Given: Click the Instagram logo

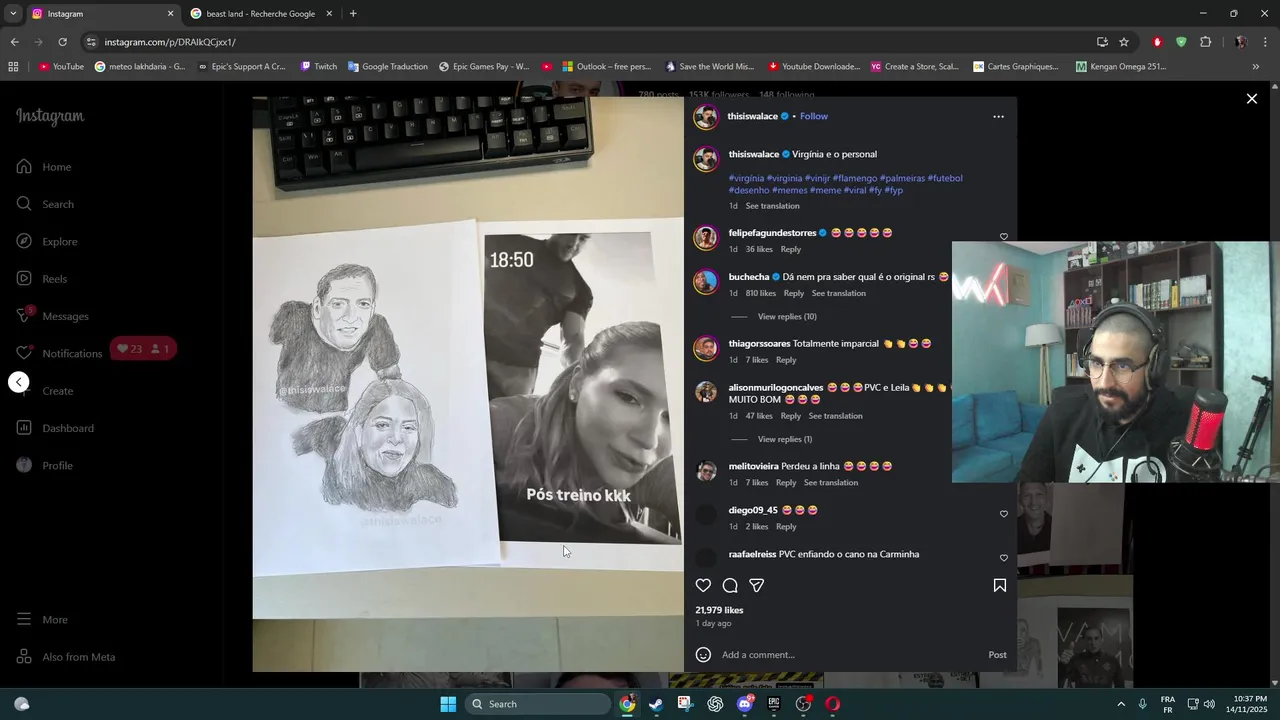Looking at the screenshot, I should click(x=50, y=117).
